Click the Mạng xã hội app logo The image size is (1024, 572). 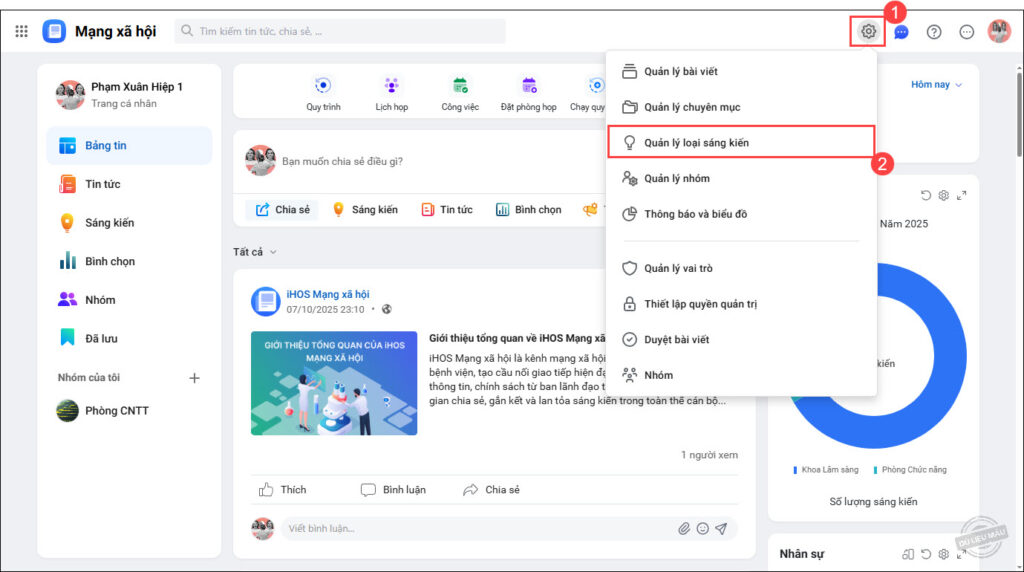point(54,31)
